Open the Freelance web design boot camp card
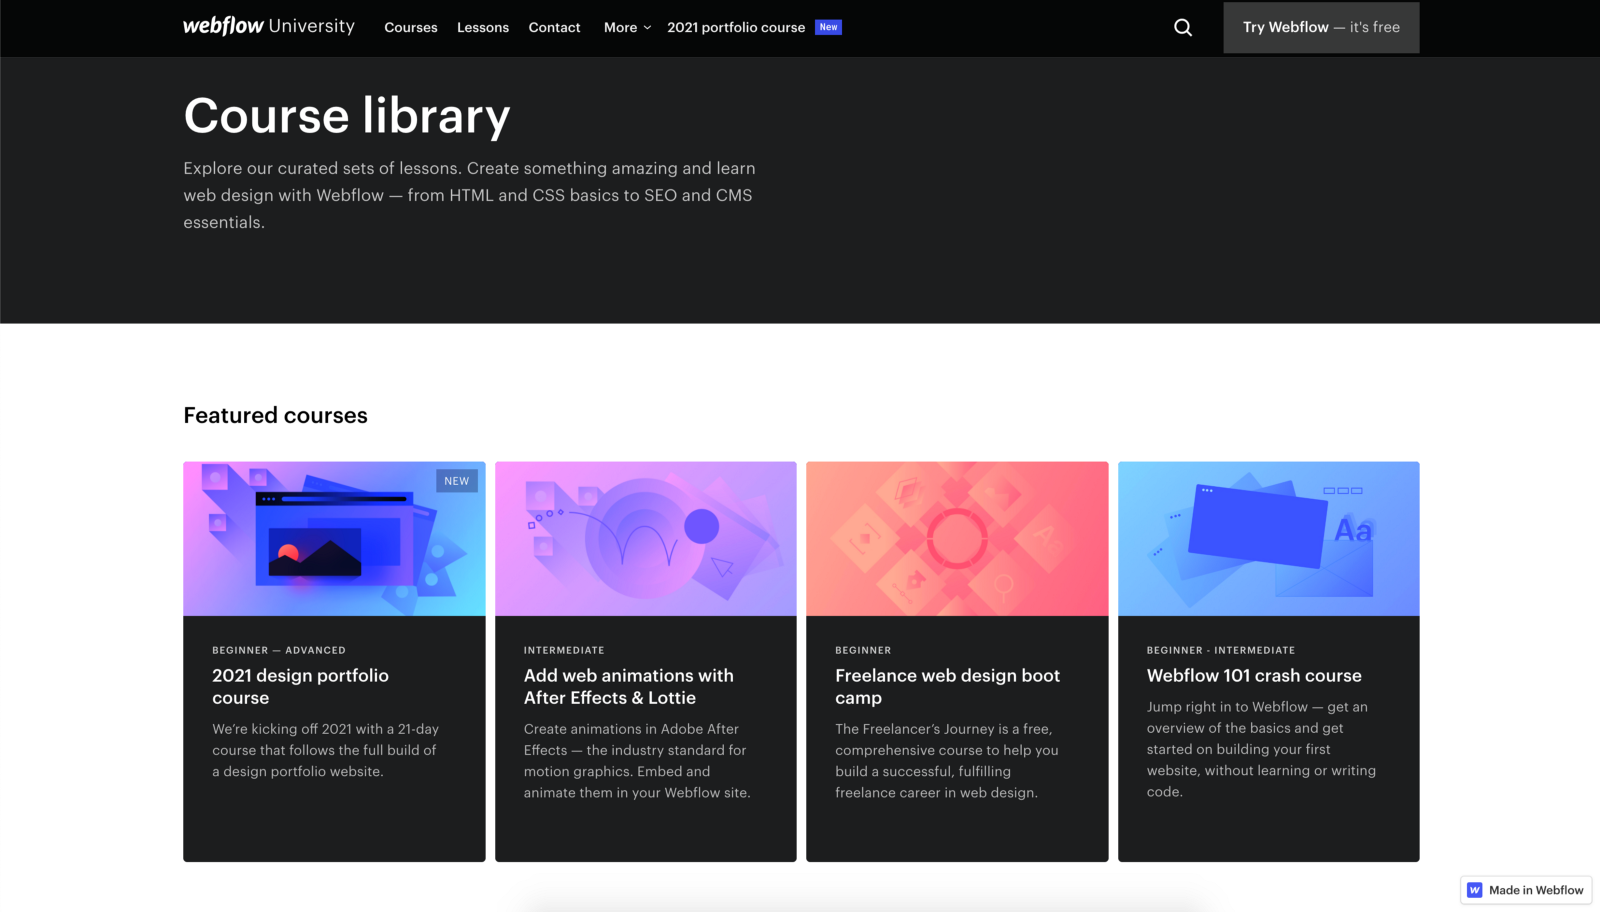Screen dimensions: 1600x912 point(956,660)
